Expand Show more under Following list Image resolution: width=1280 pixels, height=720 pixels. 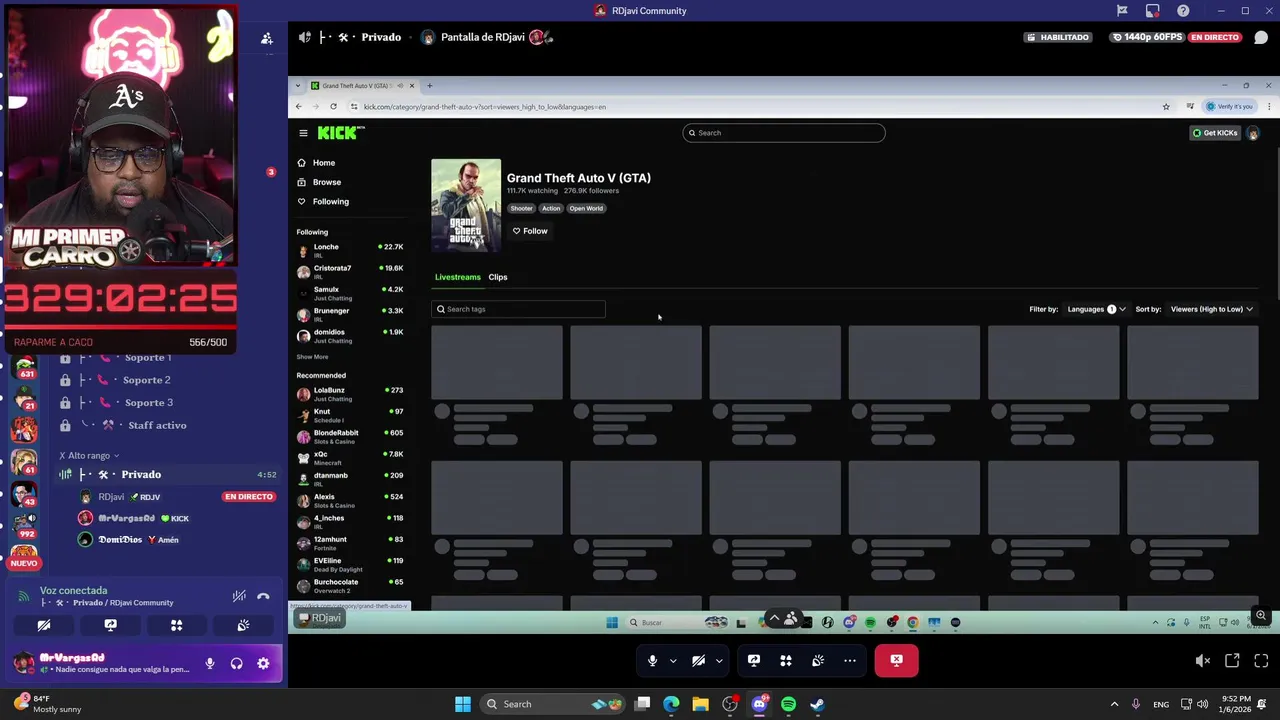(x=312, y=357)
